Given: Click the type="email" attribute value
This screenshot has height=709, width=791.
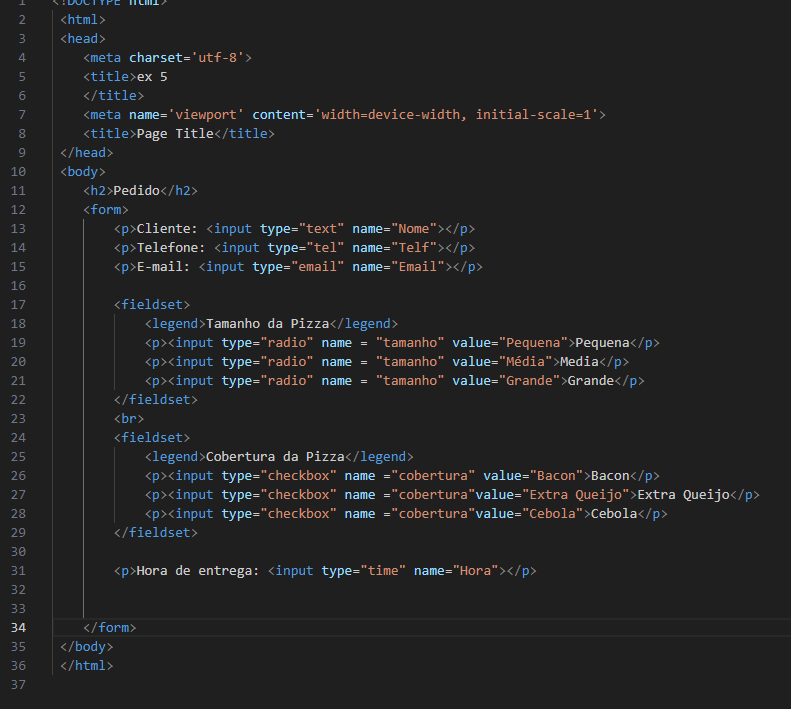Looking at the screenshot, I should point(316,266).
